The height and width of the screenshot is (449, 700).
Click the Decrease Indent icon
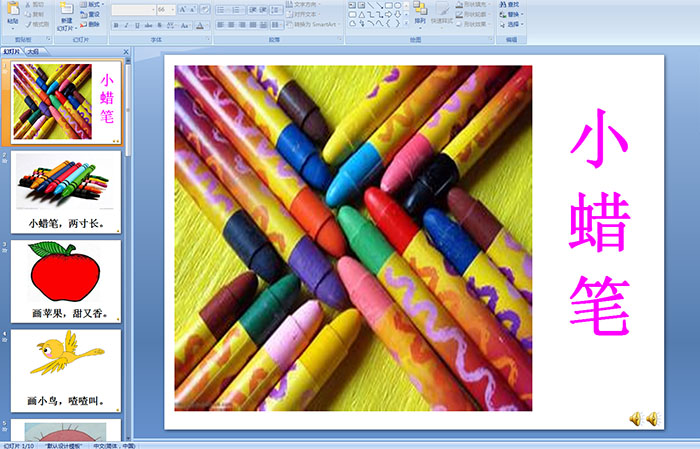click(253, 9)
